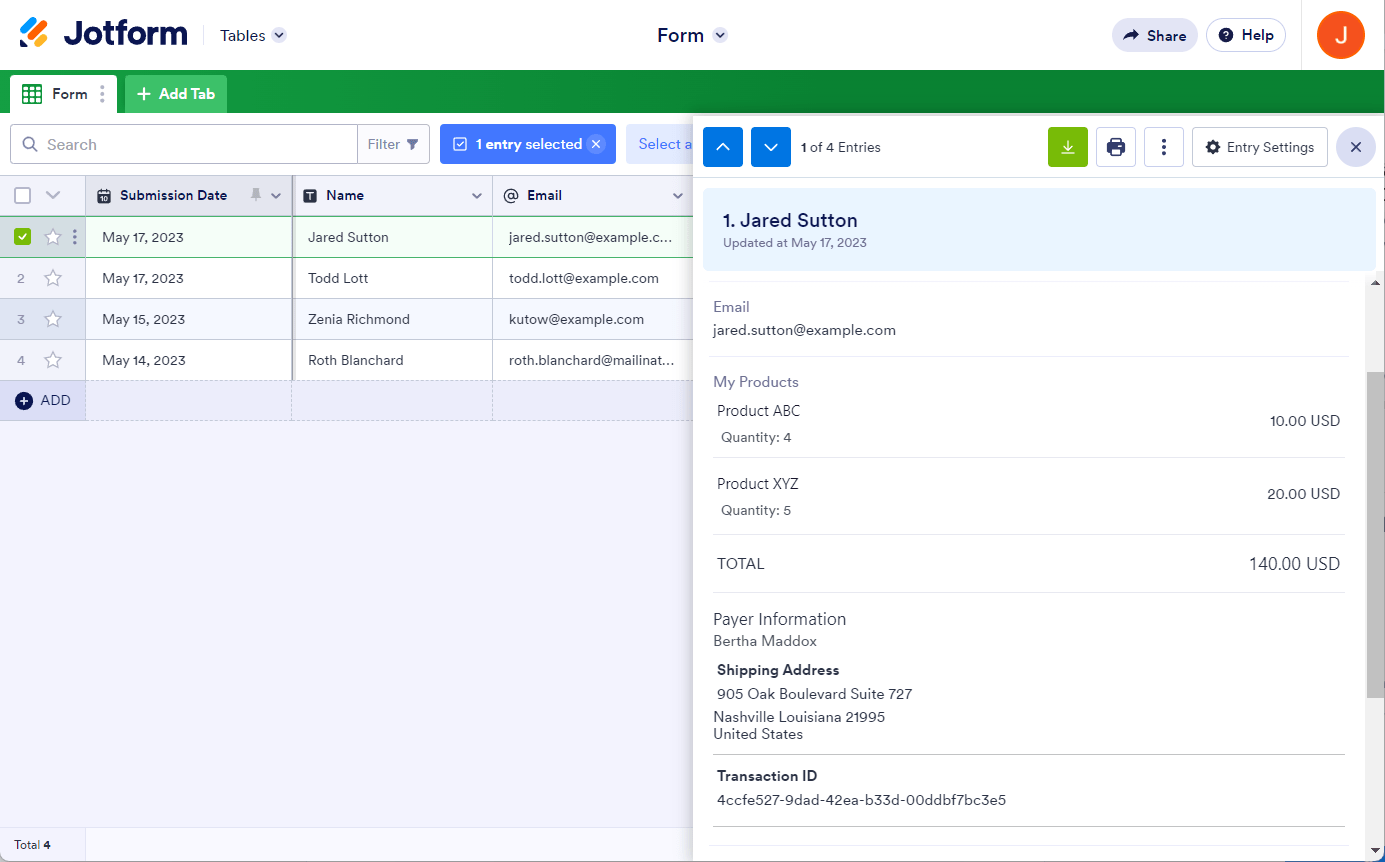Viewport: 1385px width, 862px height.
Task: Close the entry details panel
Action: click(x=1355, y=147)
